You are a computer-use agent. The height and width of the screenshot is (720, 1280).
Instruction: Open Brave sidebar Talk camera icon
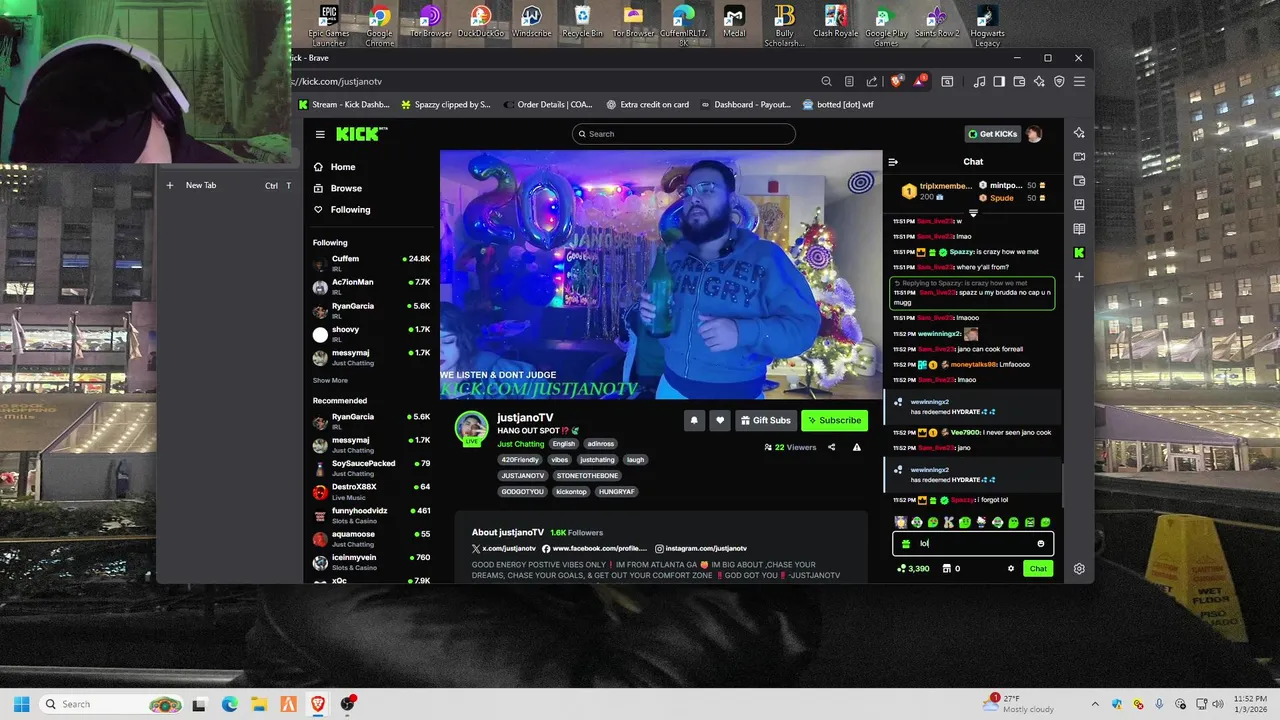1079,157
